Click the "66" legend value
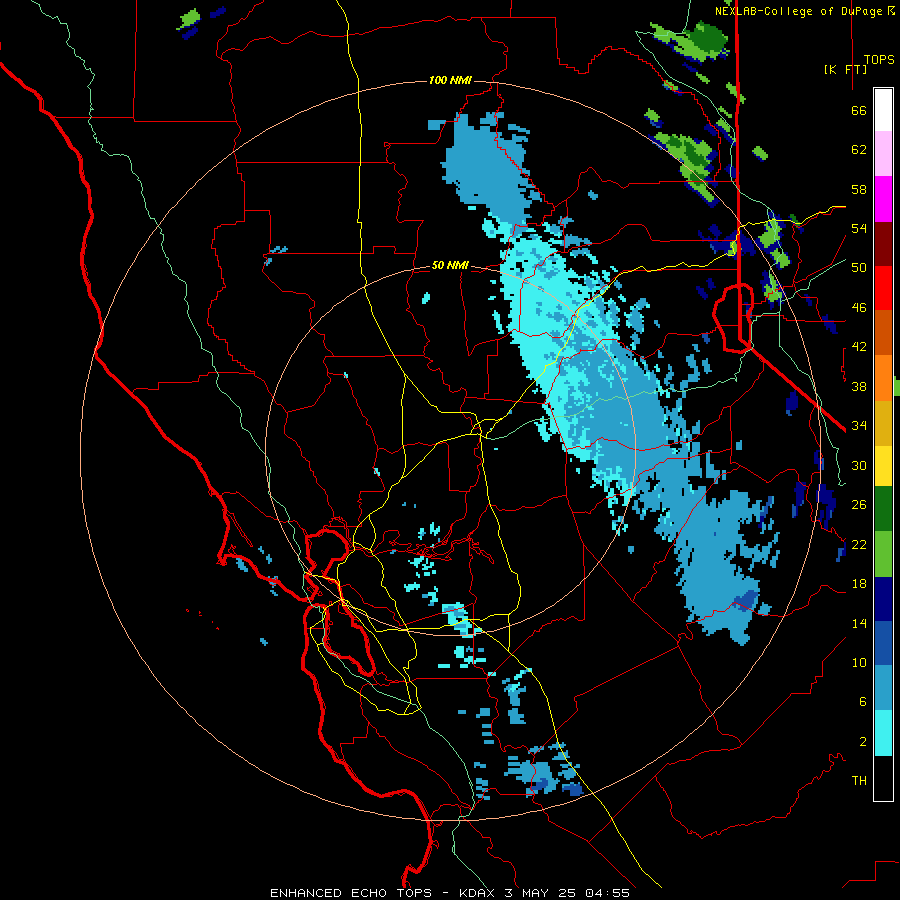This screenshot has height=900, width=900. (x=859, y=110)
